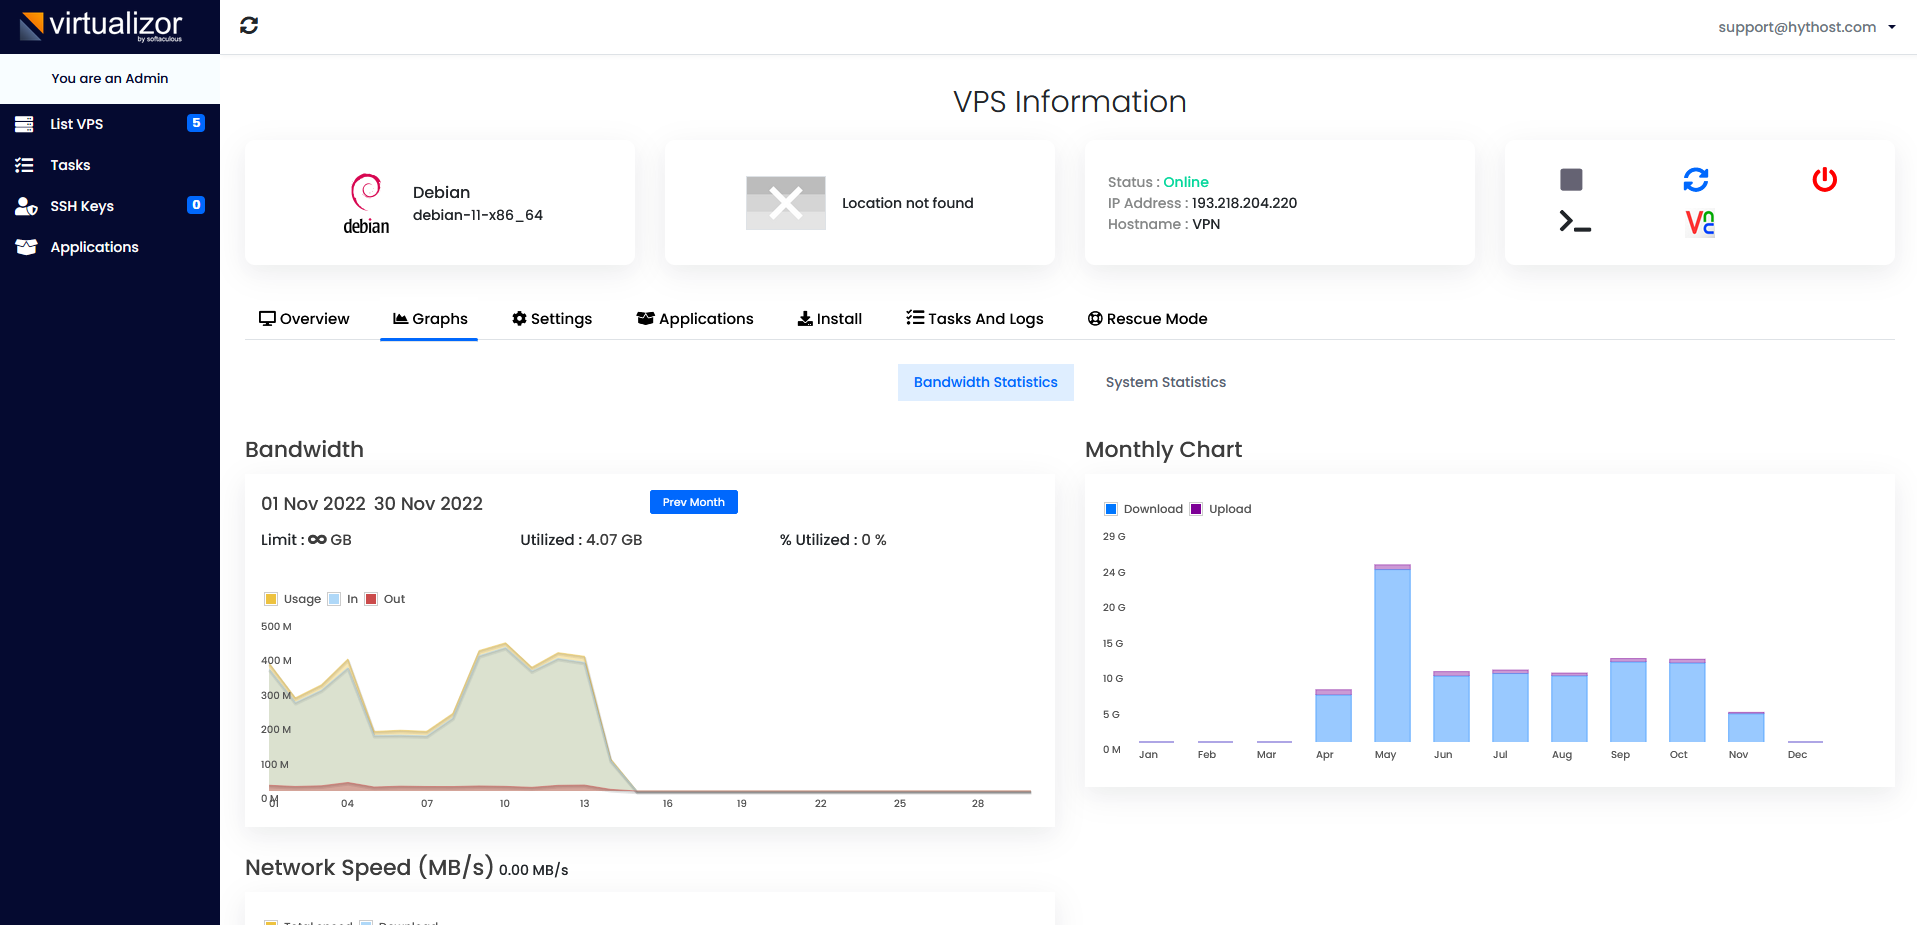Open the Tasks And Logs tab
The width and height of the screenshot is (1917, 925).
pos(974,319)
